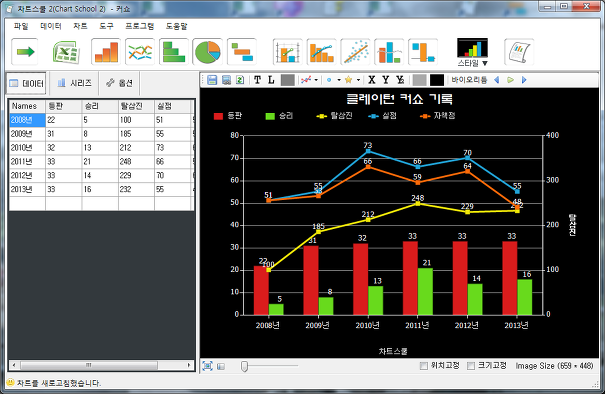Click the chart title 클레이턴 커쇼 기록
605x394 pixels.
(399, 99)
